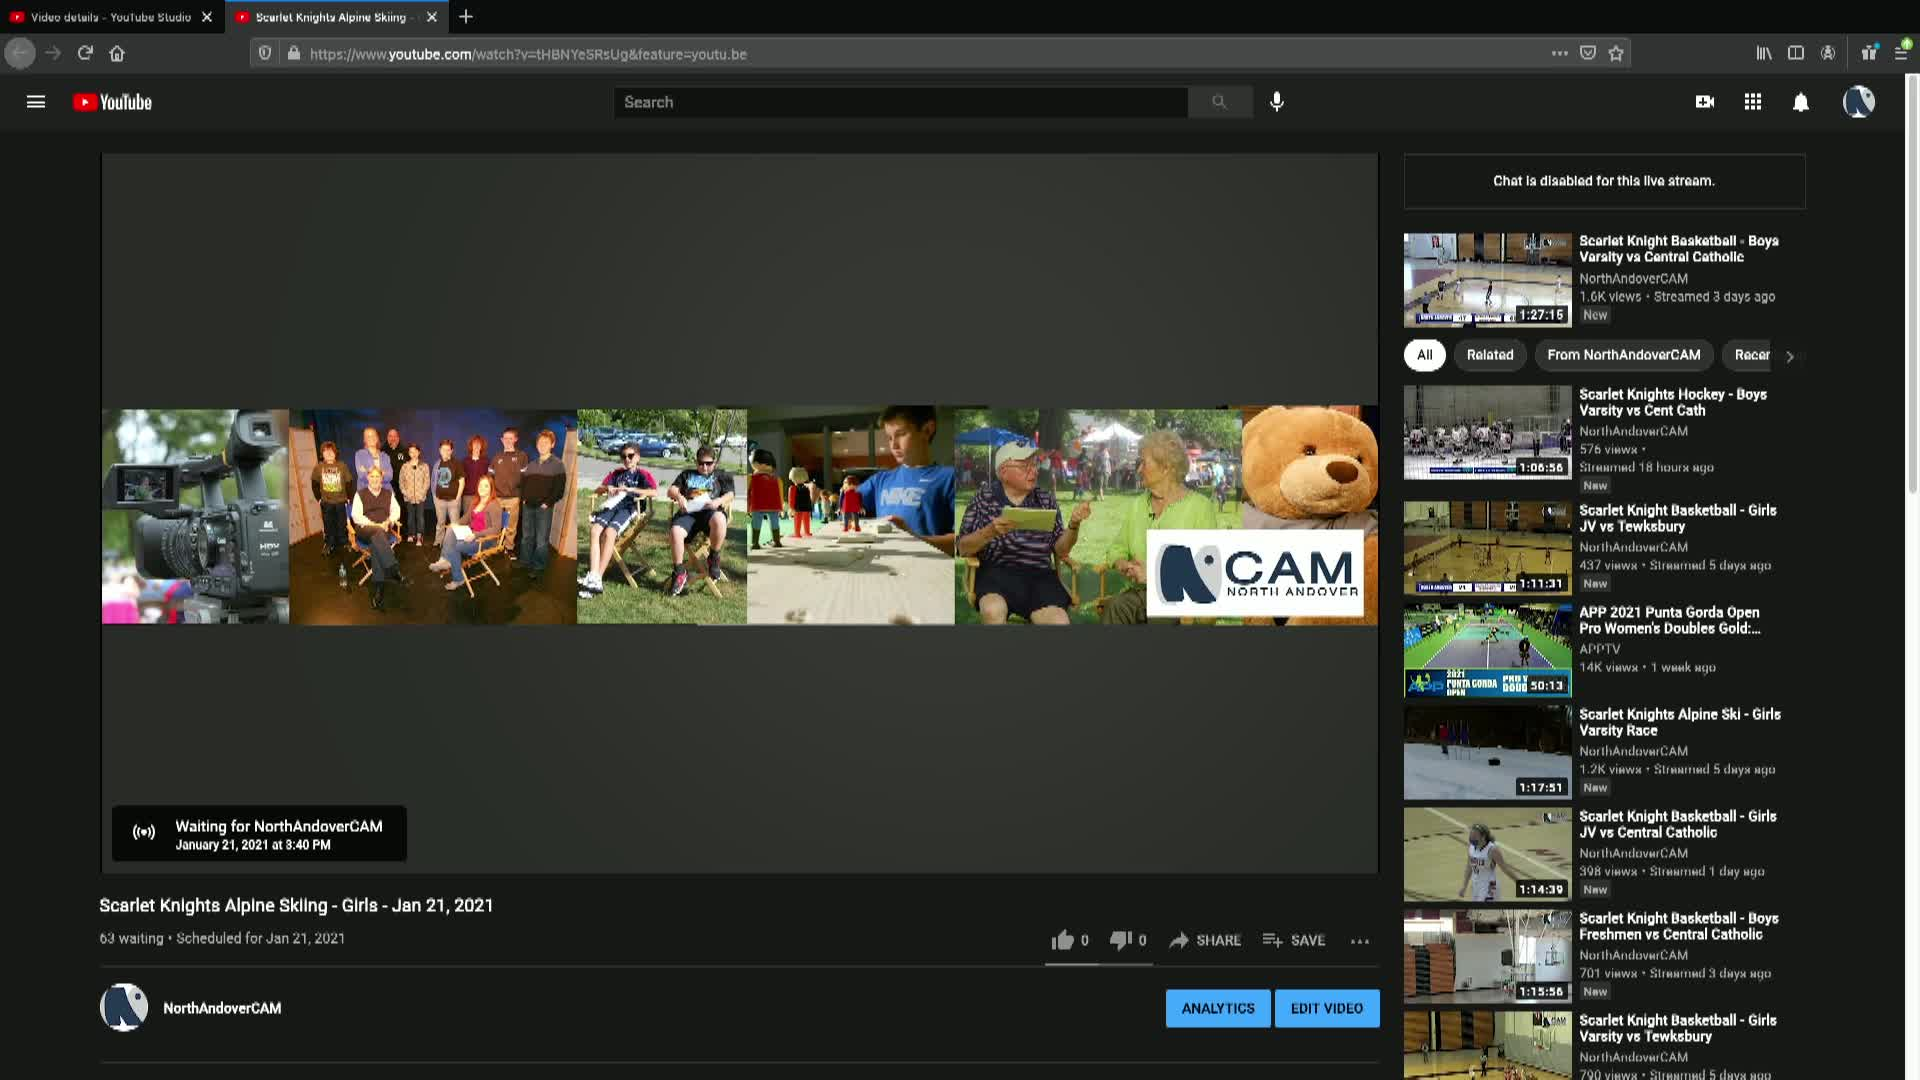Click the live stream player placeholder image
1920x1080 pixels.
740,514
